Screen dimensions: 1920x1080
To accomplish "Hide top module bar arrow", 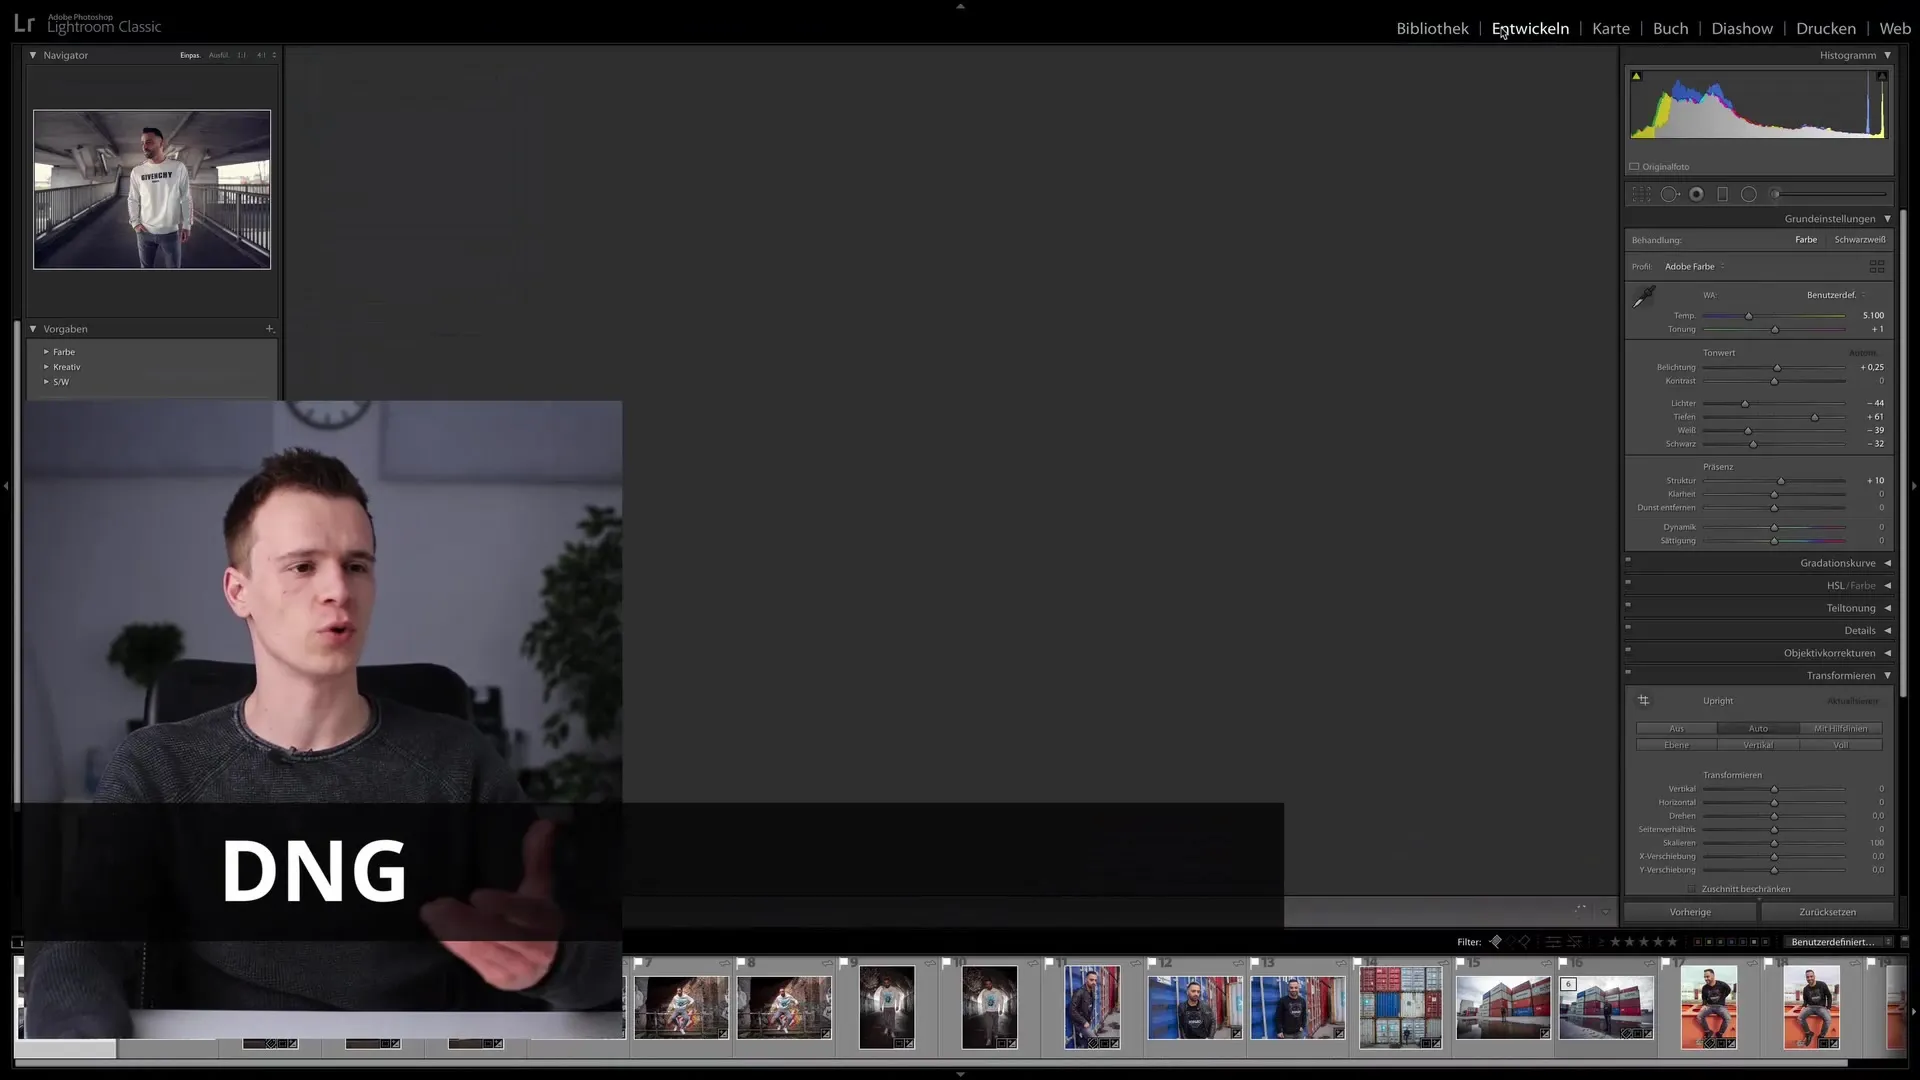I will pos(960,6).
